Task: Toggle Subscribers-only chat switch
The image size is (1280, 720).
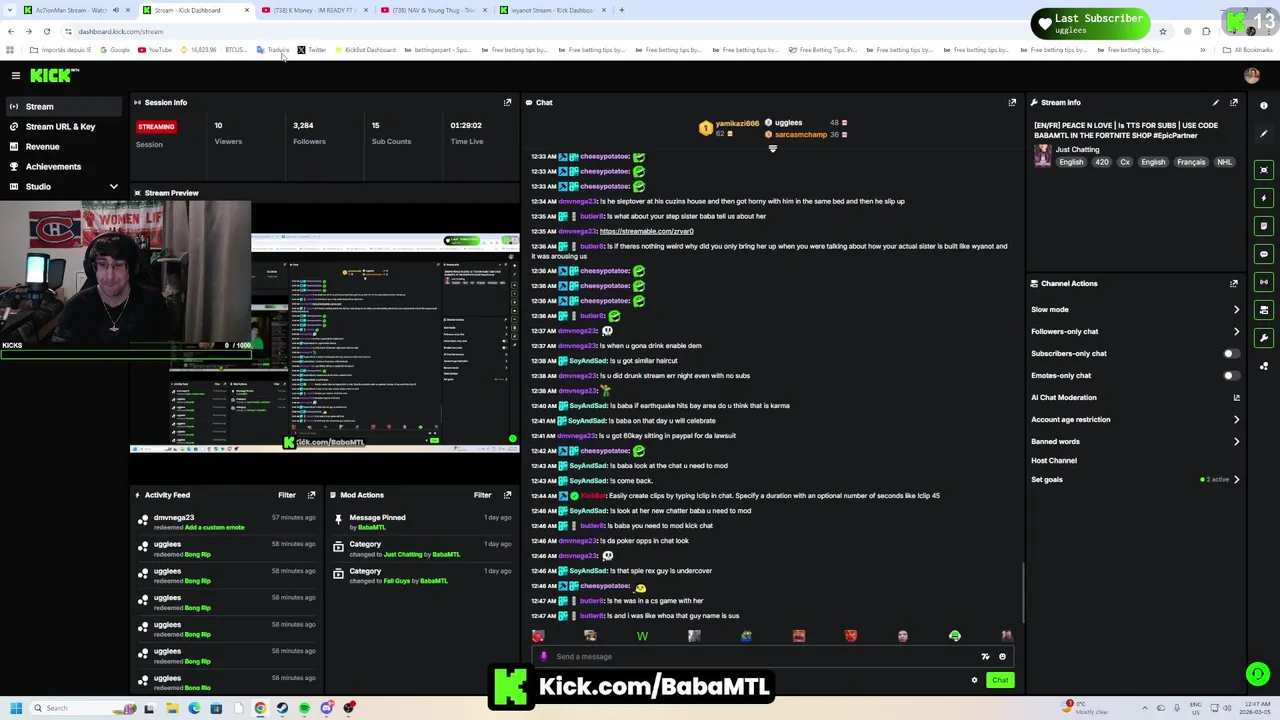Action: 1231,353
